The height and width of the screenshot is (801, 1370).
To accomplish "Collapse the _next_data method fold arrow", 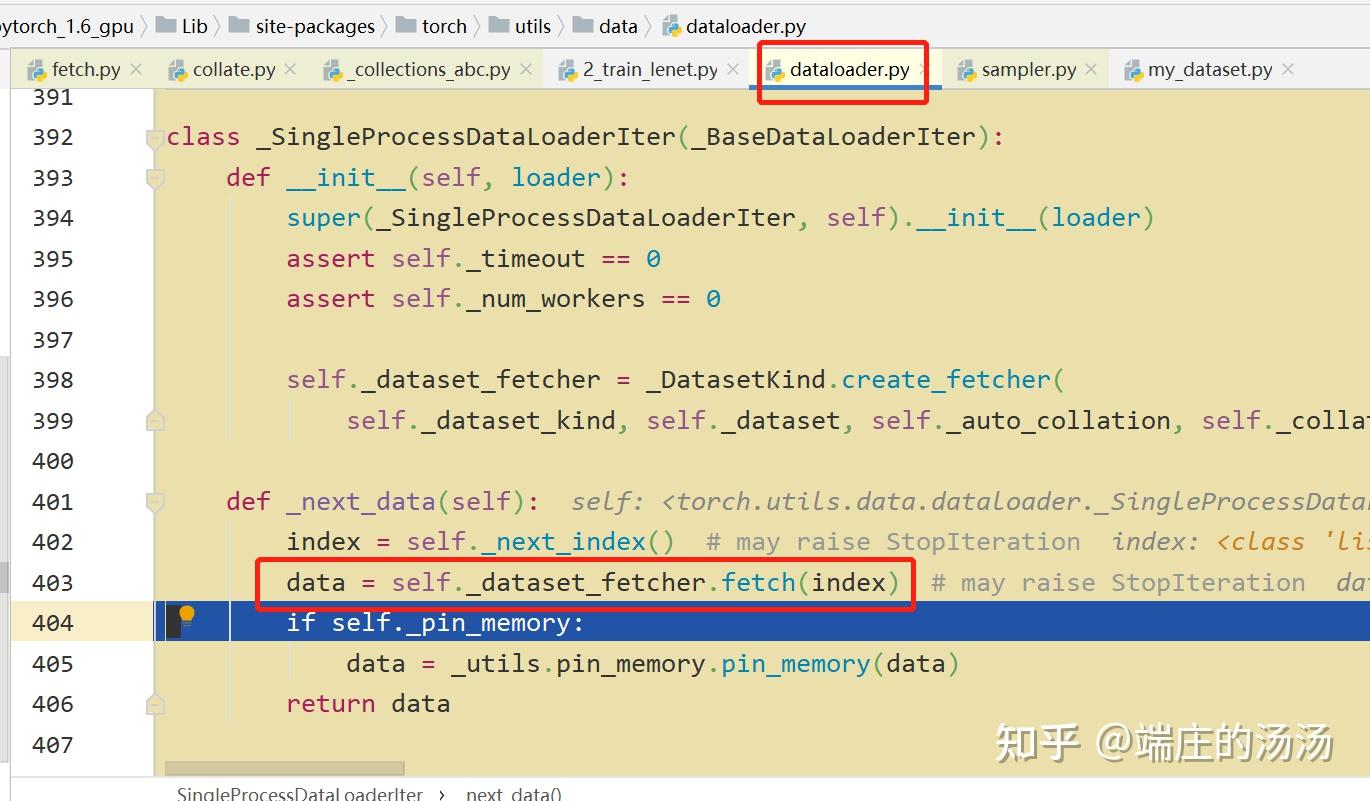I will (154, 502).
